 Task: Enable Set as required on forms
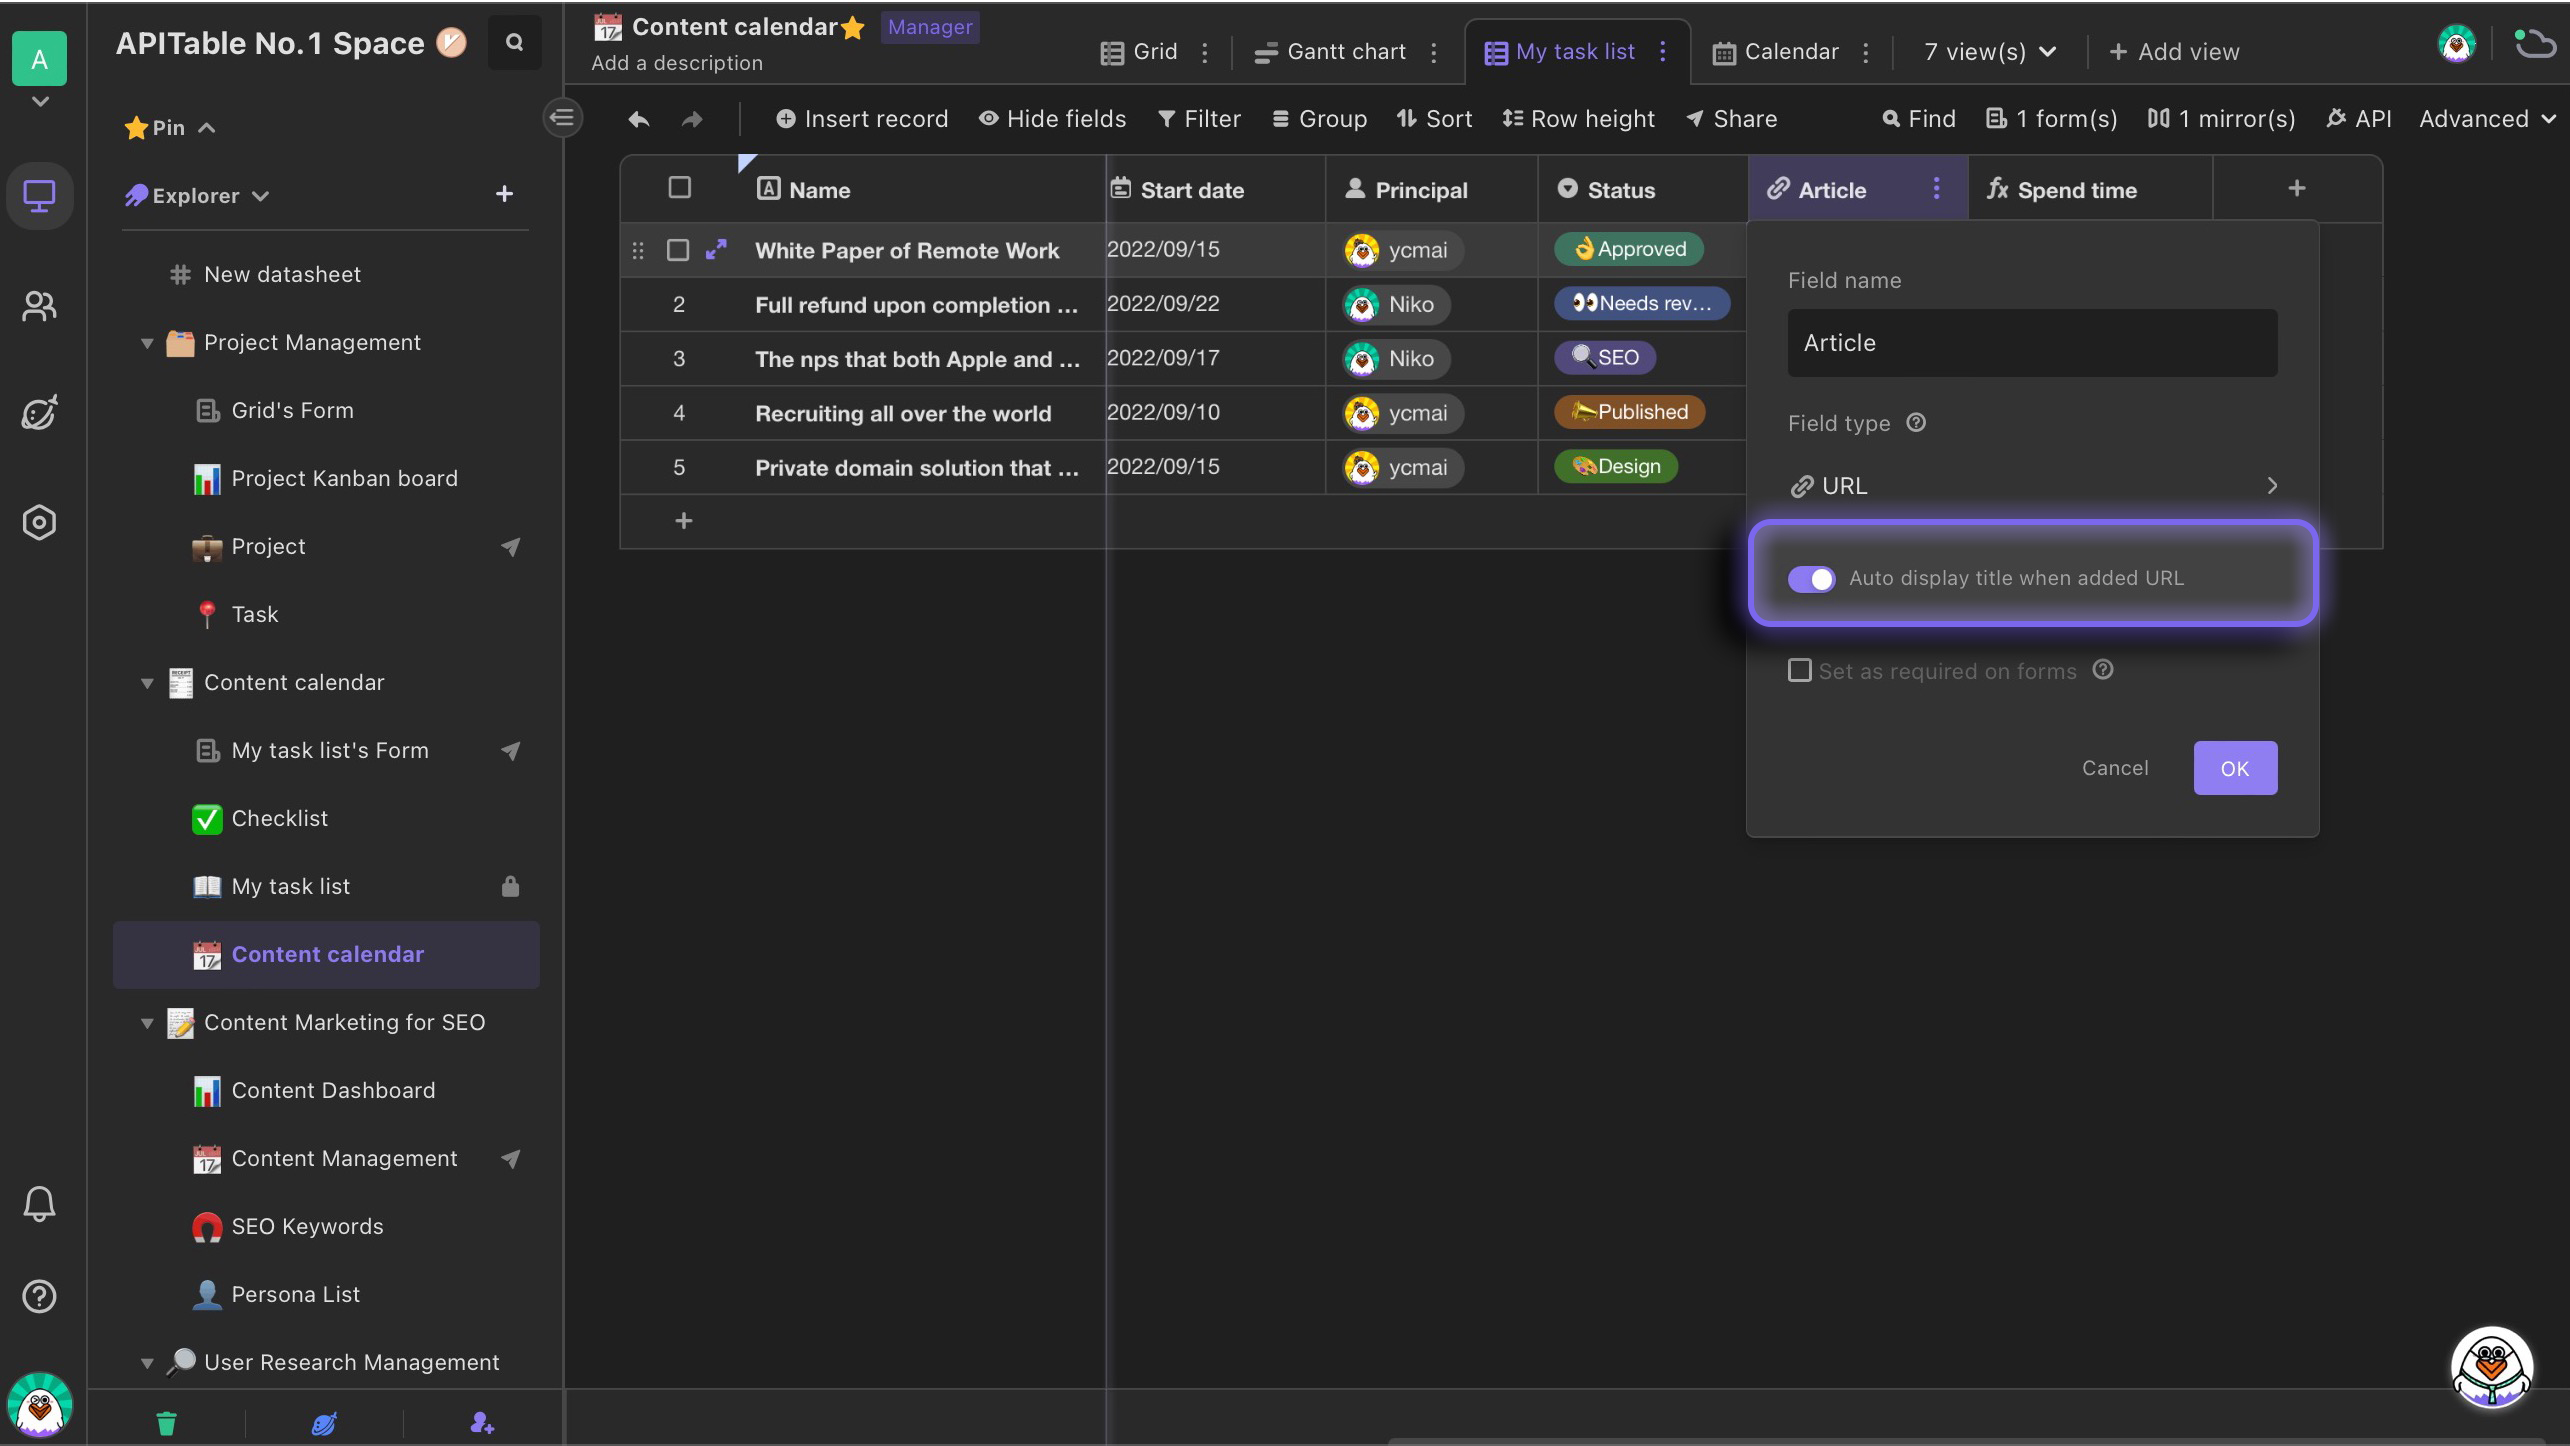(1799, 669)
